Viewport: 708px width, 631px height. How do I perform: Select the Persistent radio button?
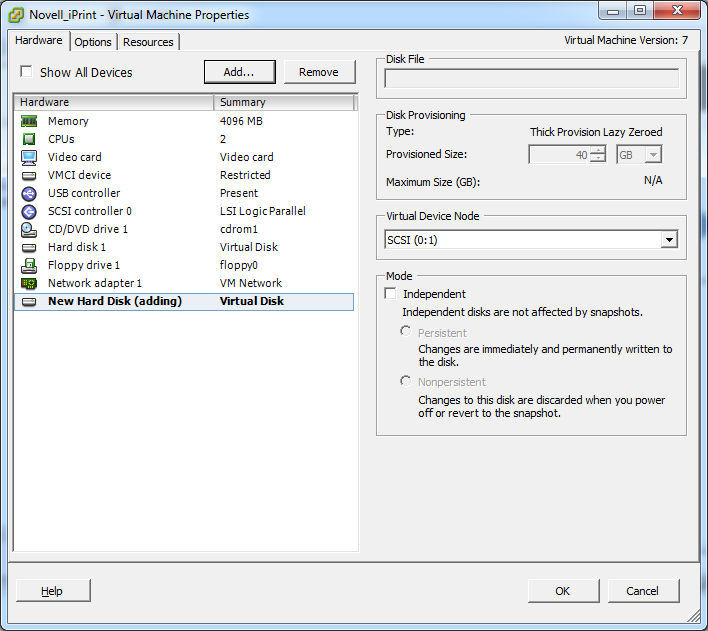tap(405, 331)
